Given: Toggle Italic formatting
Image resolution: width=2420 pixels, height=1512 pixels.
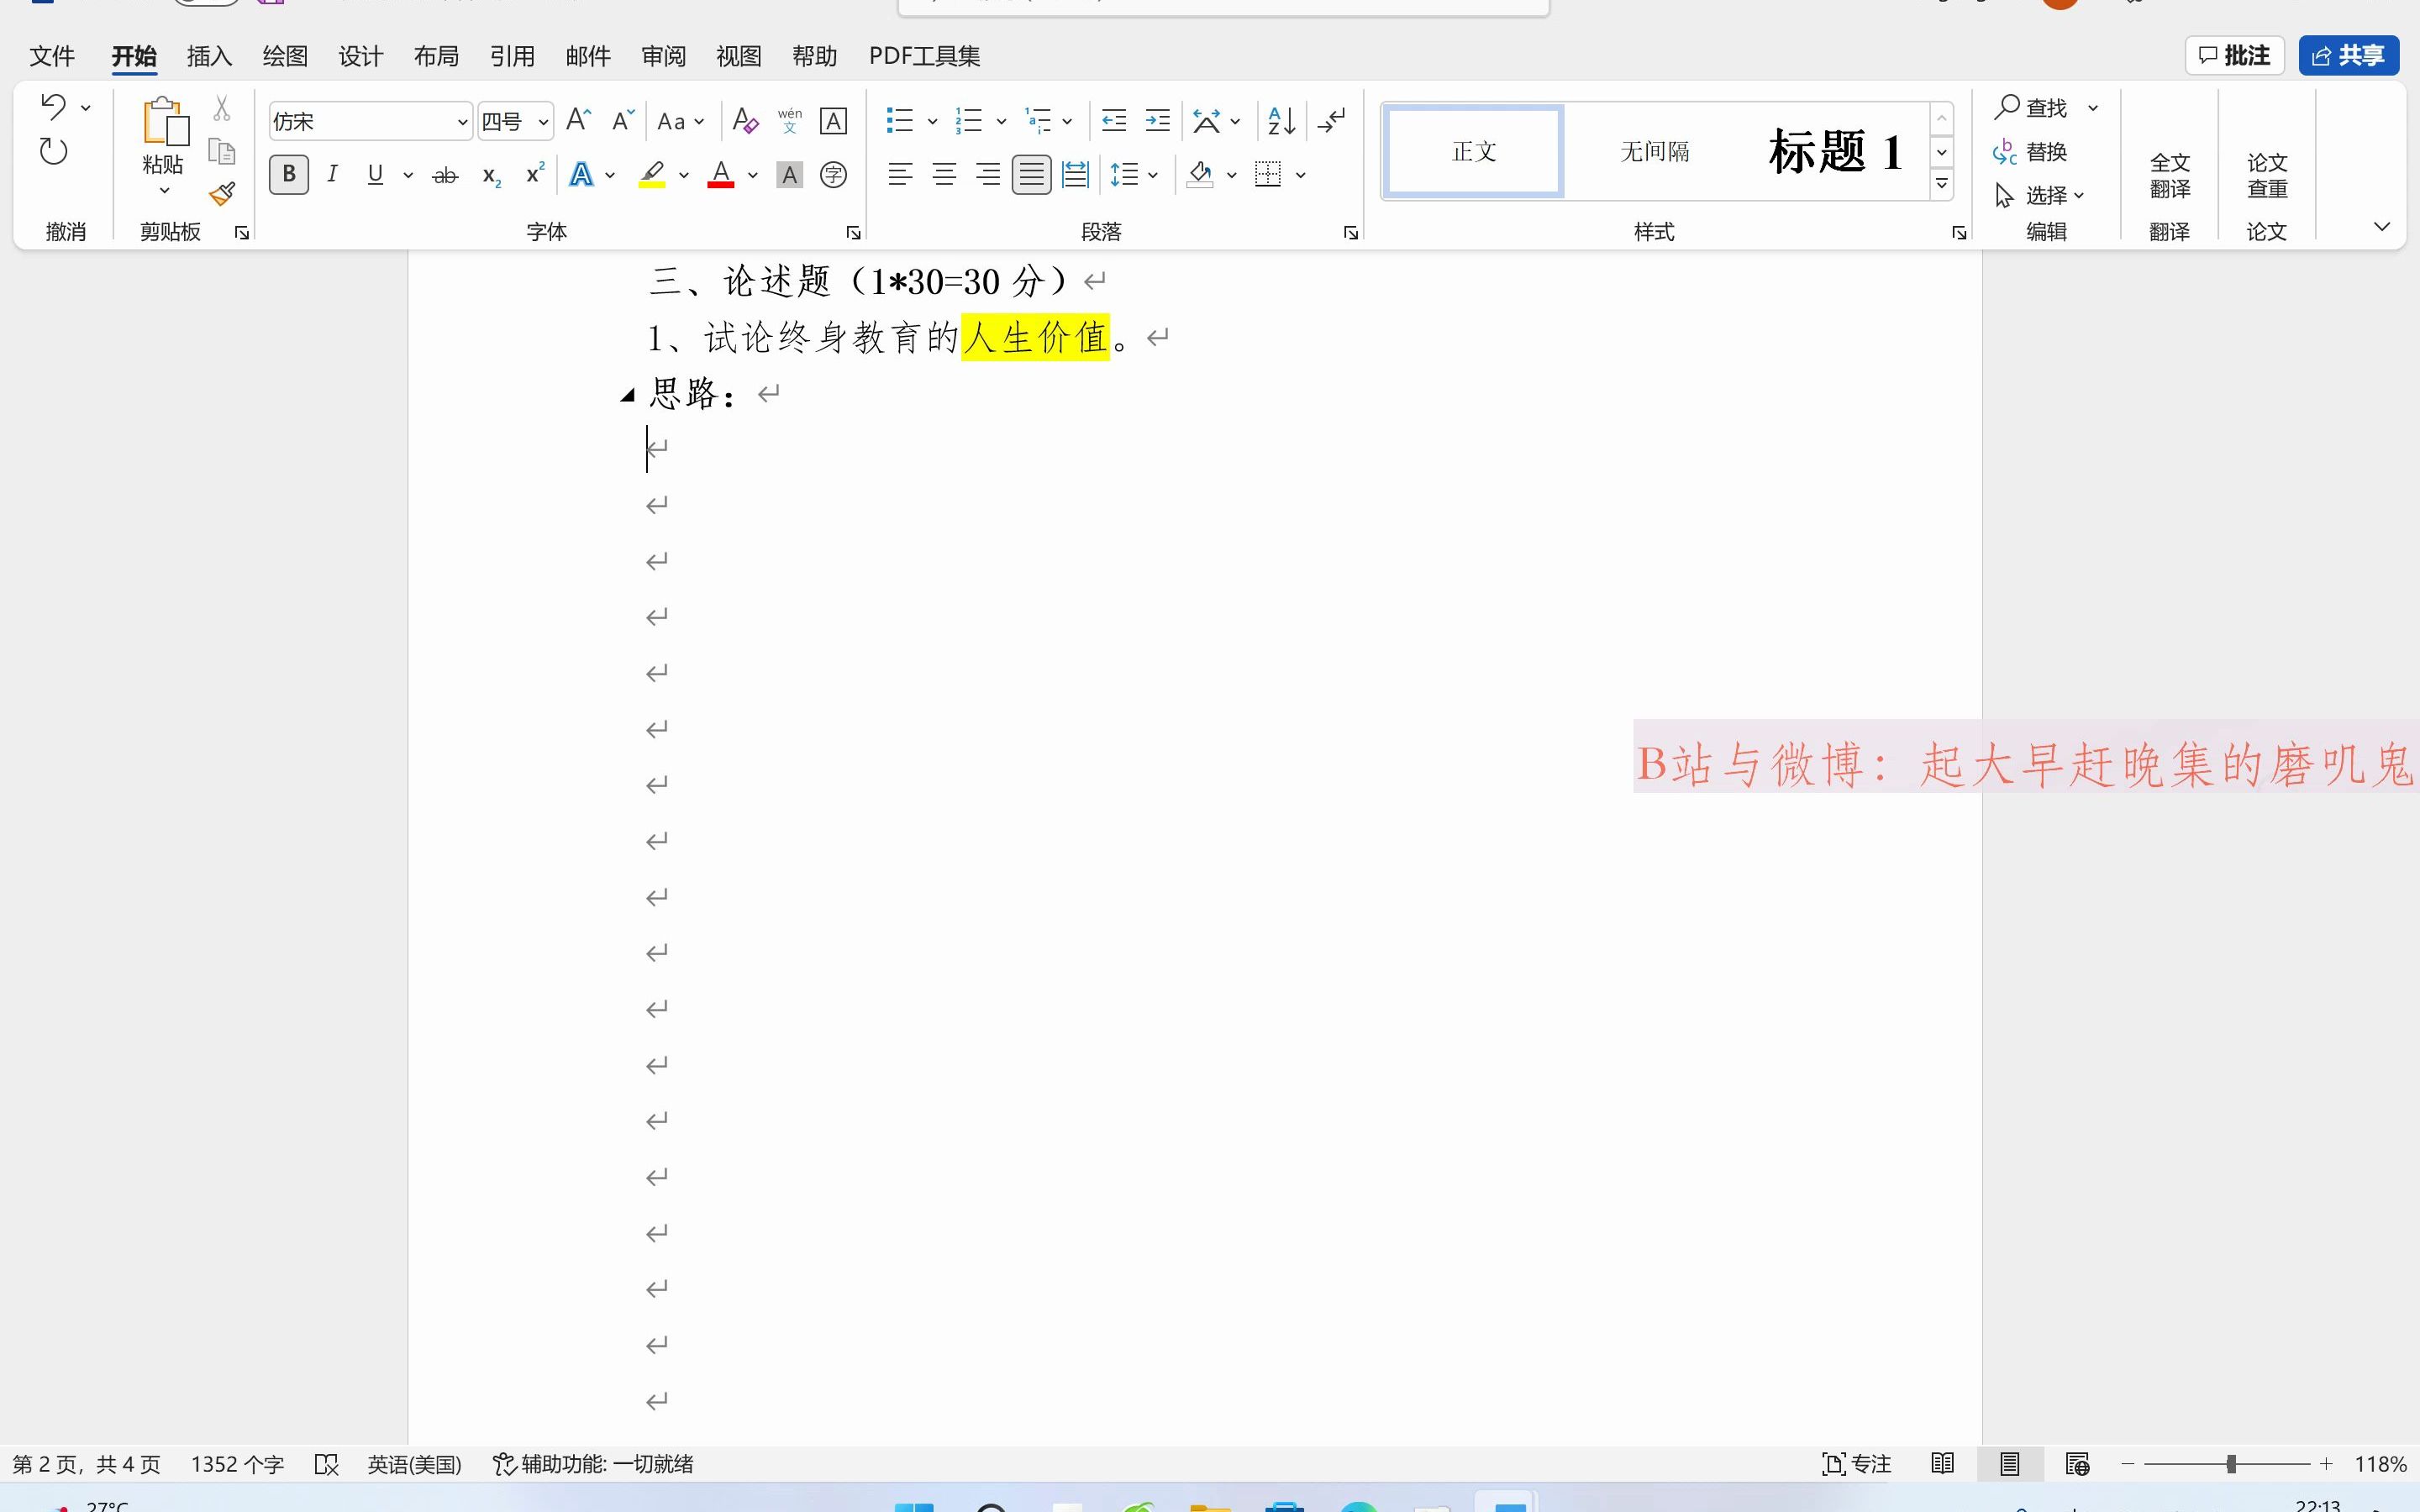Looking at the screenshot, I should (x=332, y=175).
